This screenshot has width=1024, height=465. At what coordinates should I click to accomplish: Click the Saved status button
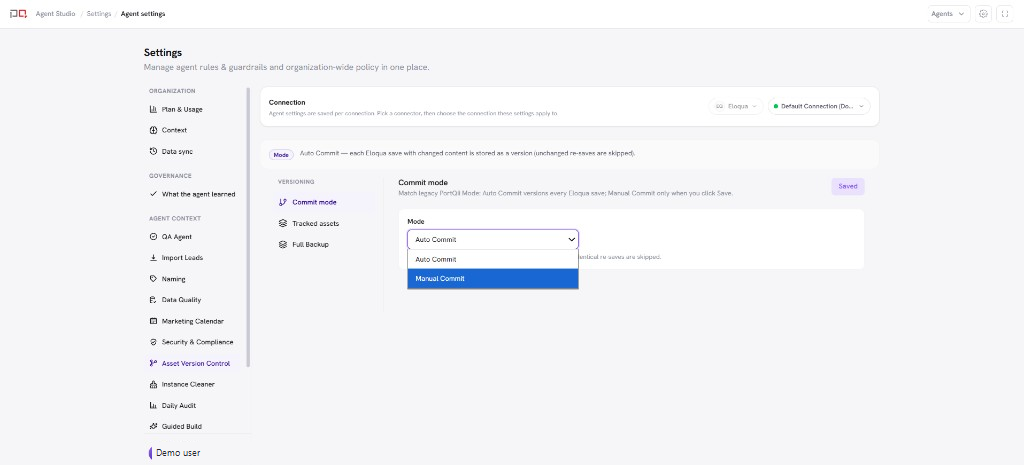click(848, 186)
